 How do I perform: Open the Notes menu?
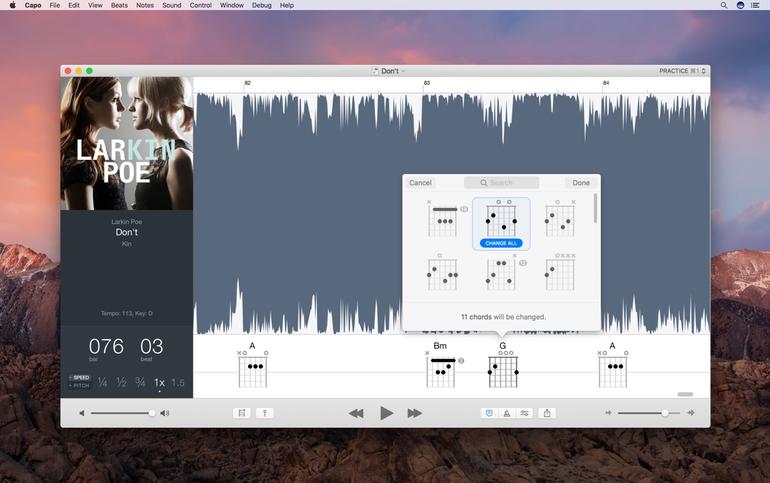click(144, 5)
